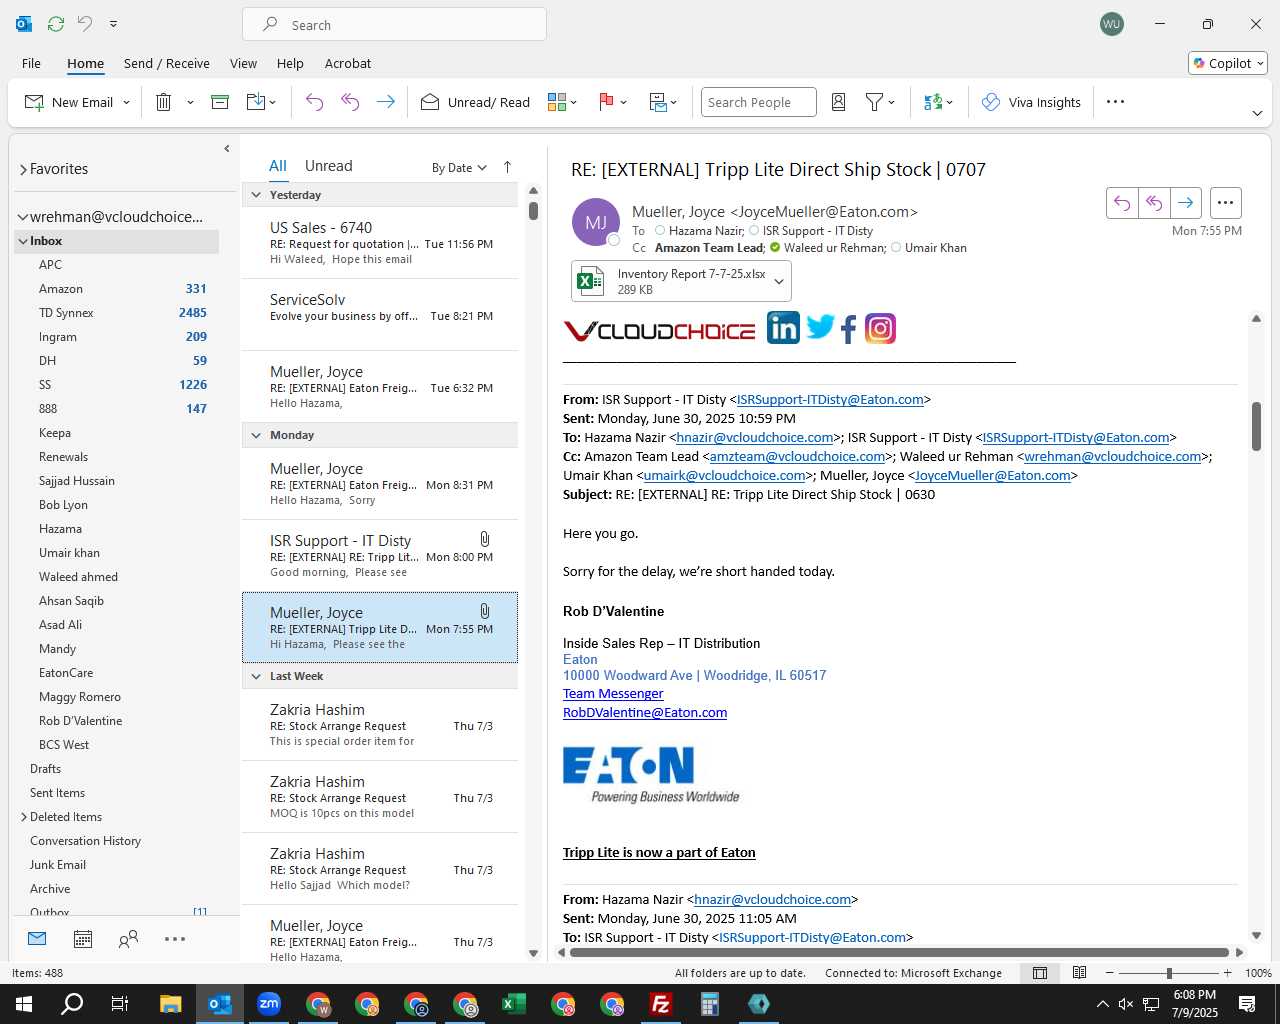Click the zoom slider handle in status bar
The height and width of the screenshot is (1024, 1280).
click(1169, 973)
